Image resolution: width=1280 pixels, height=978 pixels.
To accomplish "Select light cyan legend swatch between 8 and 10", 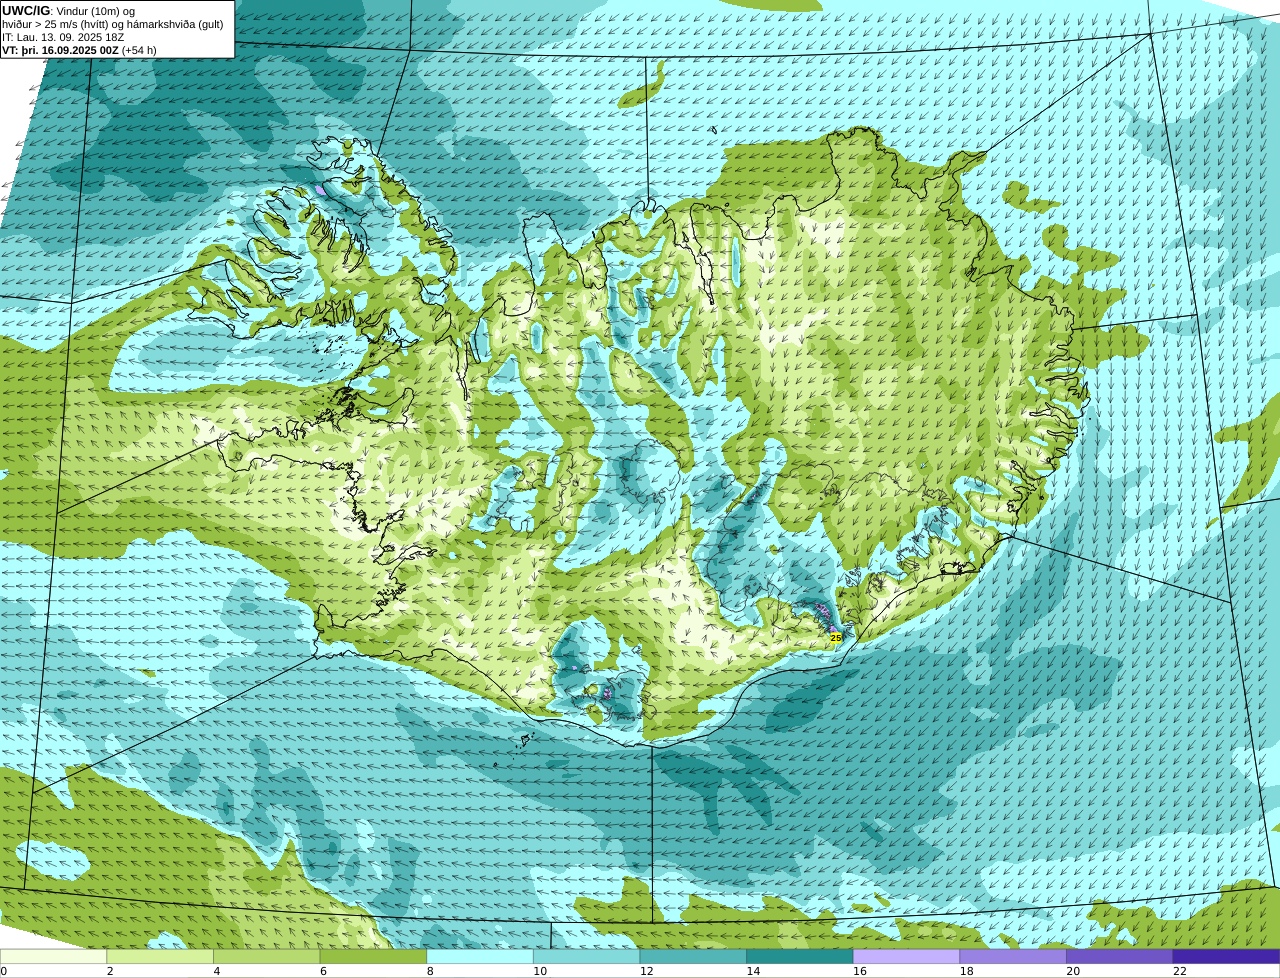I will 480,956.
